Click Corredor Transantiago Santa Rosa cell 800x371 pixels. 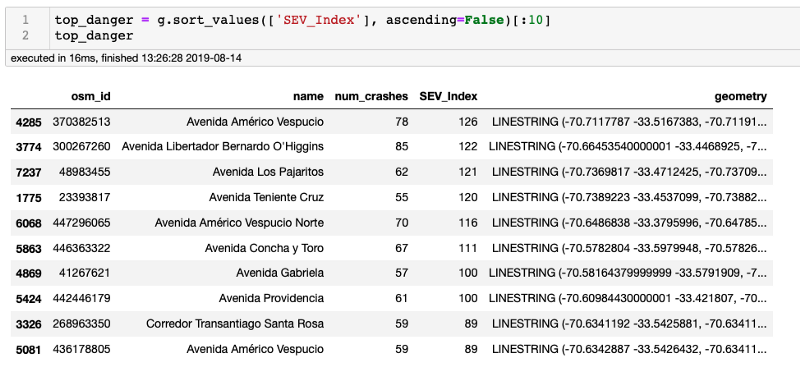click(235, 324)
